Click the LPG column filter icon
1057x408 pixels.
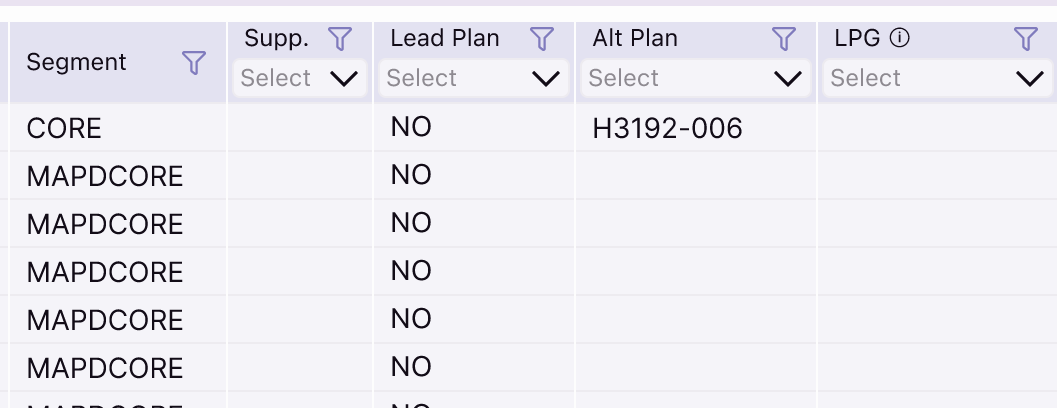coord(1026,39)
